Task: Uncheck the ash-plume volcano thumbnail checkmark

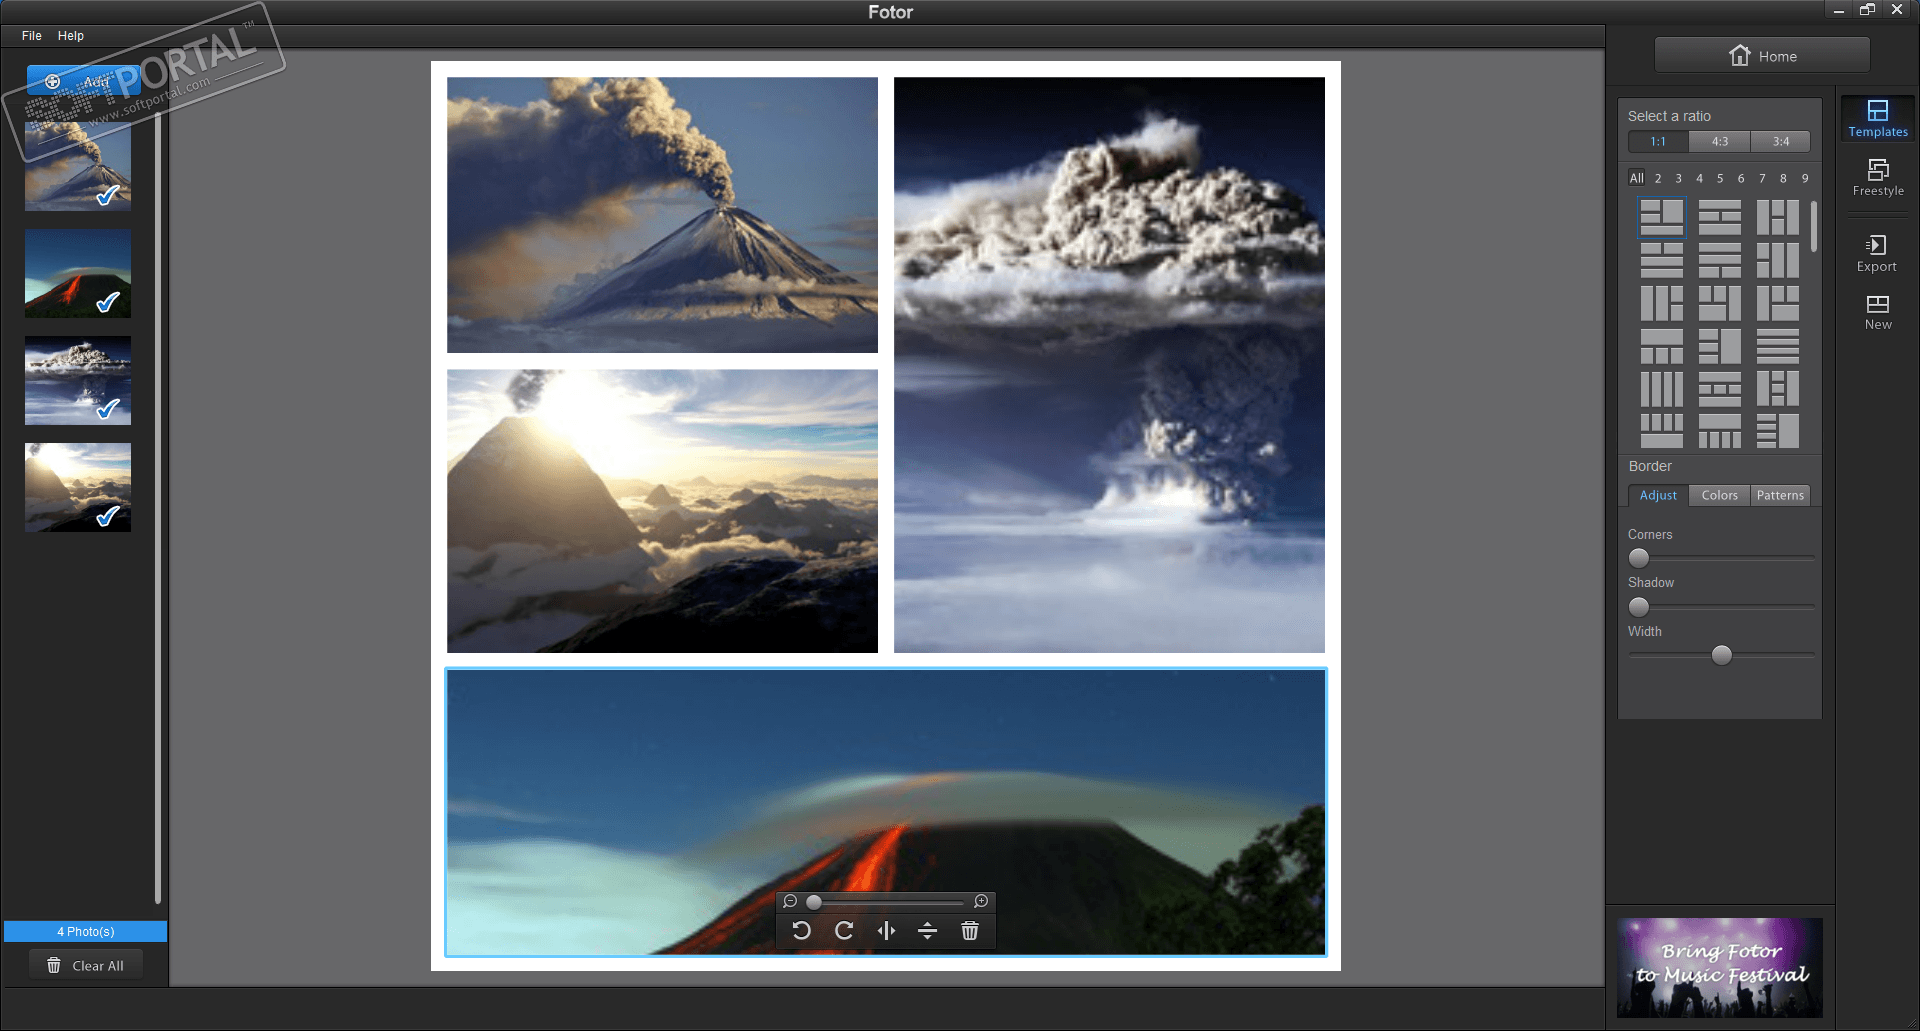Action: click(108, 195)
